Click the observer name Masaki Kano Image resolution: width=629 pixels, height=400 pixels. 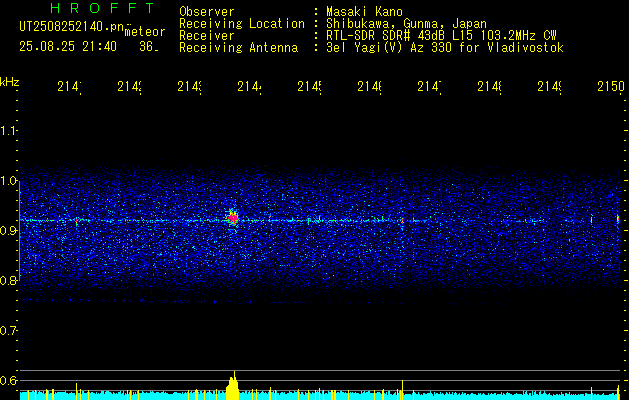364,11
